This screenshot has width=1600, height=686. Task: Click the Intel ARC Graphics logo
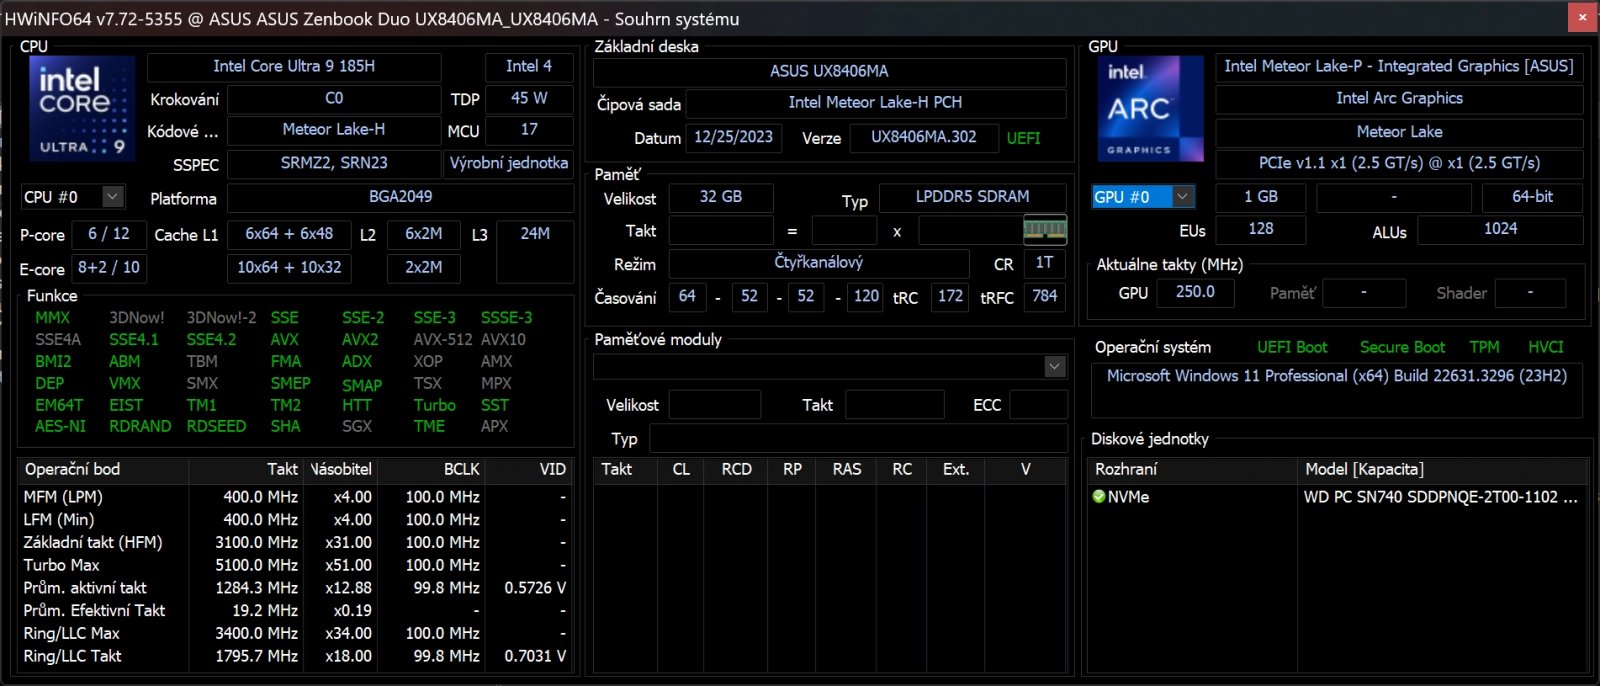click(1150, 108)
